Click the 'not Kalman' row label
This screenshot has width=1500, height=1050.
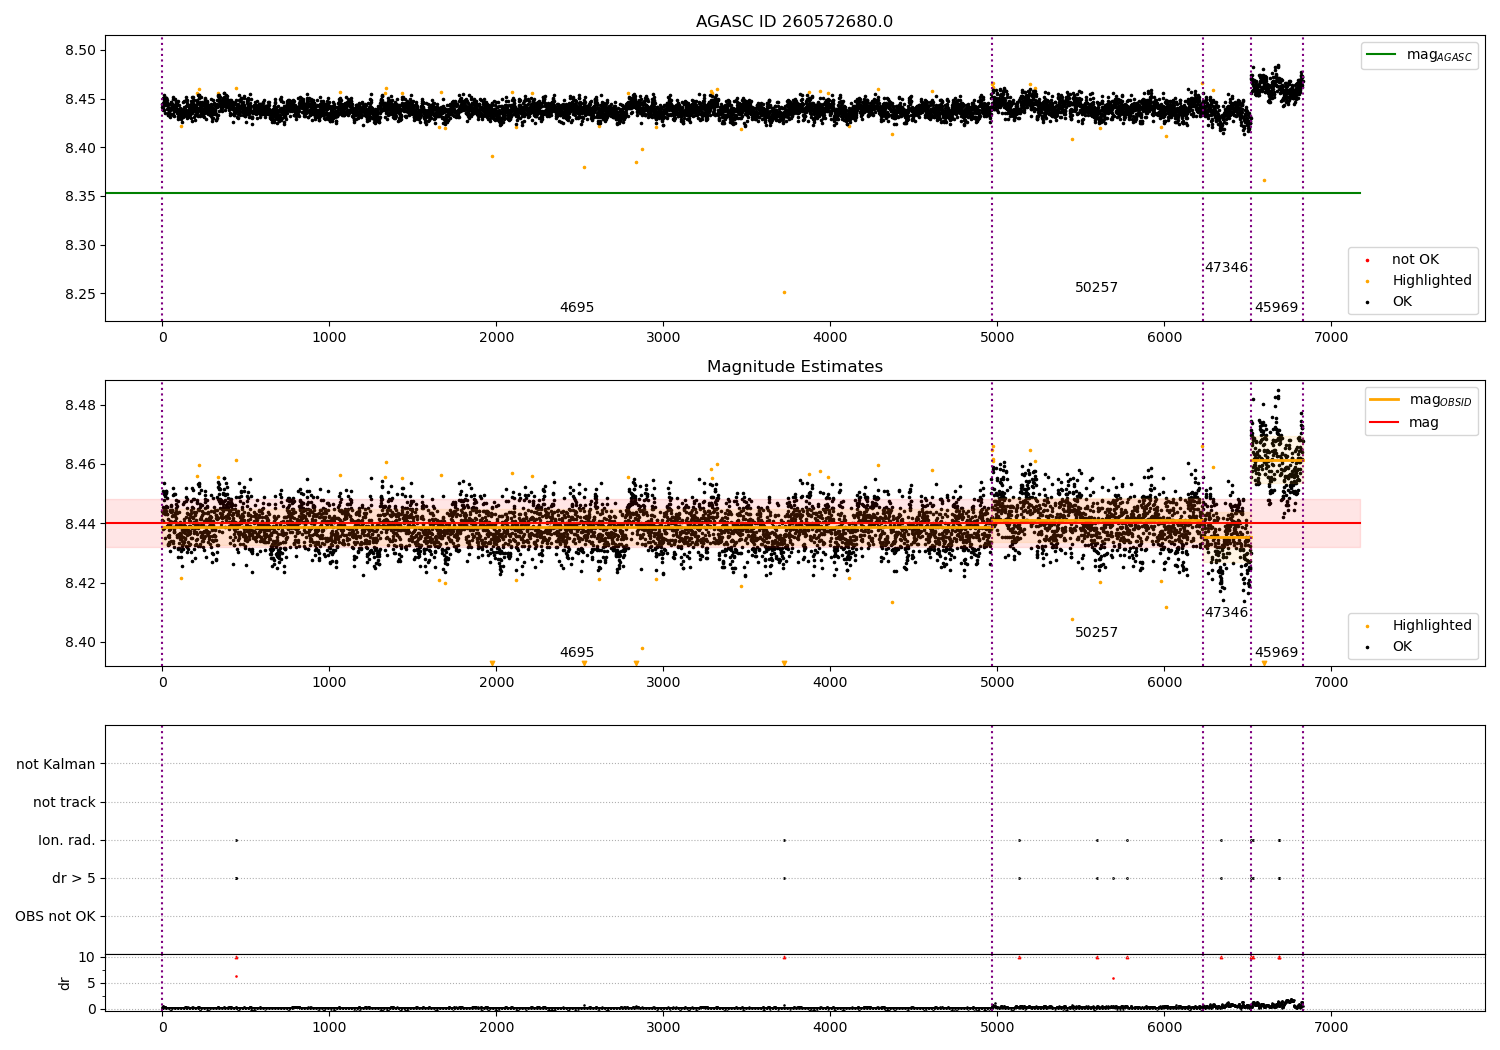pyautogui.click(x=56, y=764)
